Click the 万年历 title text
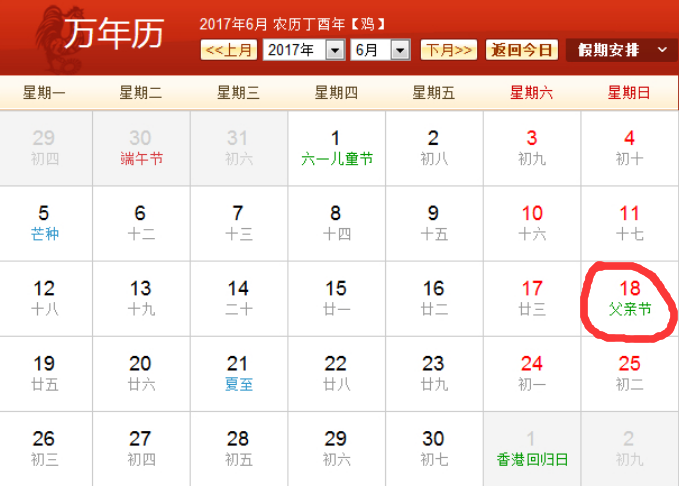Screen dimensions: 679x486 (112, 35)
